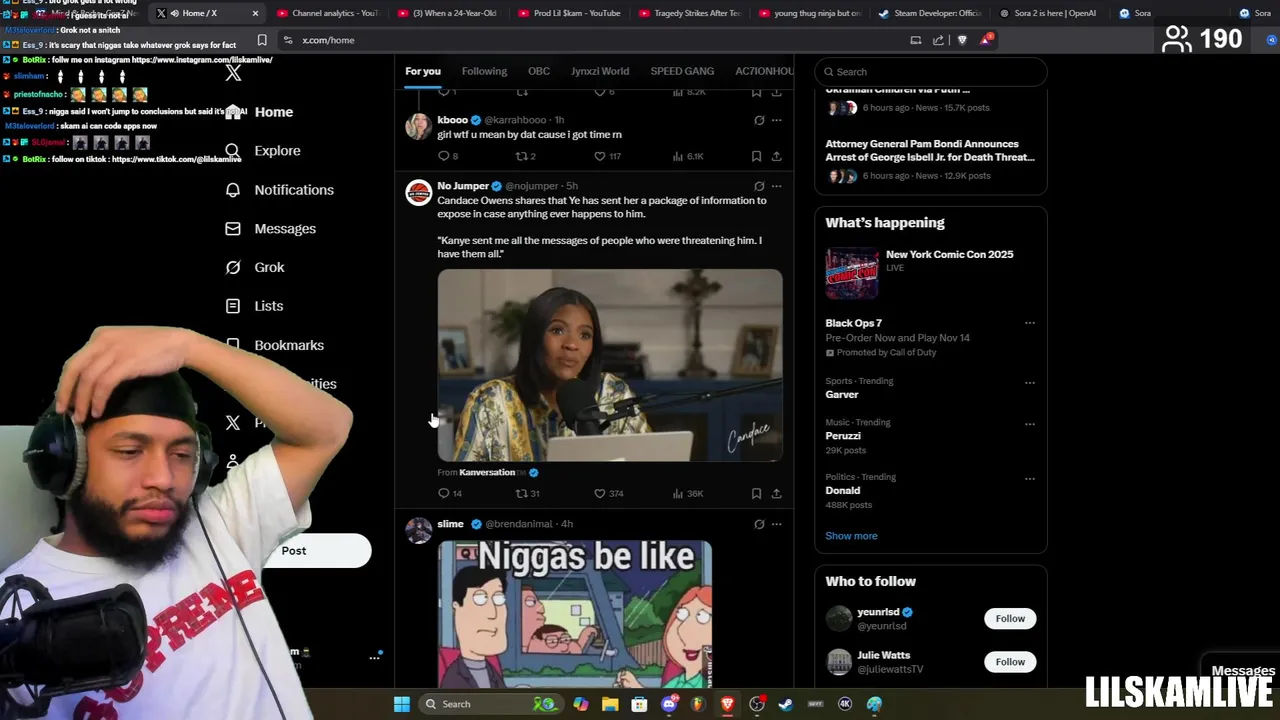Viewport: 1280px width, 720px height.
Task: Play the Candace Owens video
Action: tap(610, 365)
